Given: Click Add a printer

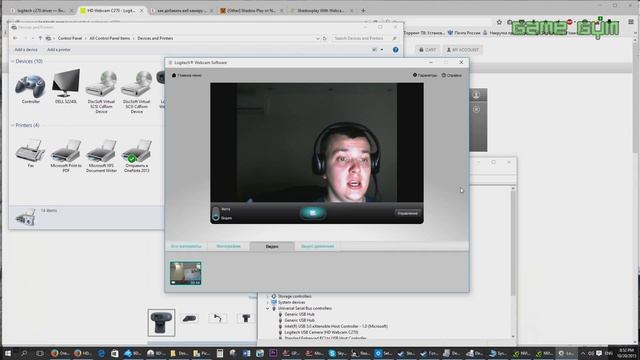Looking at the screenshot, I should pyautogui.click(x=59, y=50).
